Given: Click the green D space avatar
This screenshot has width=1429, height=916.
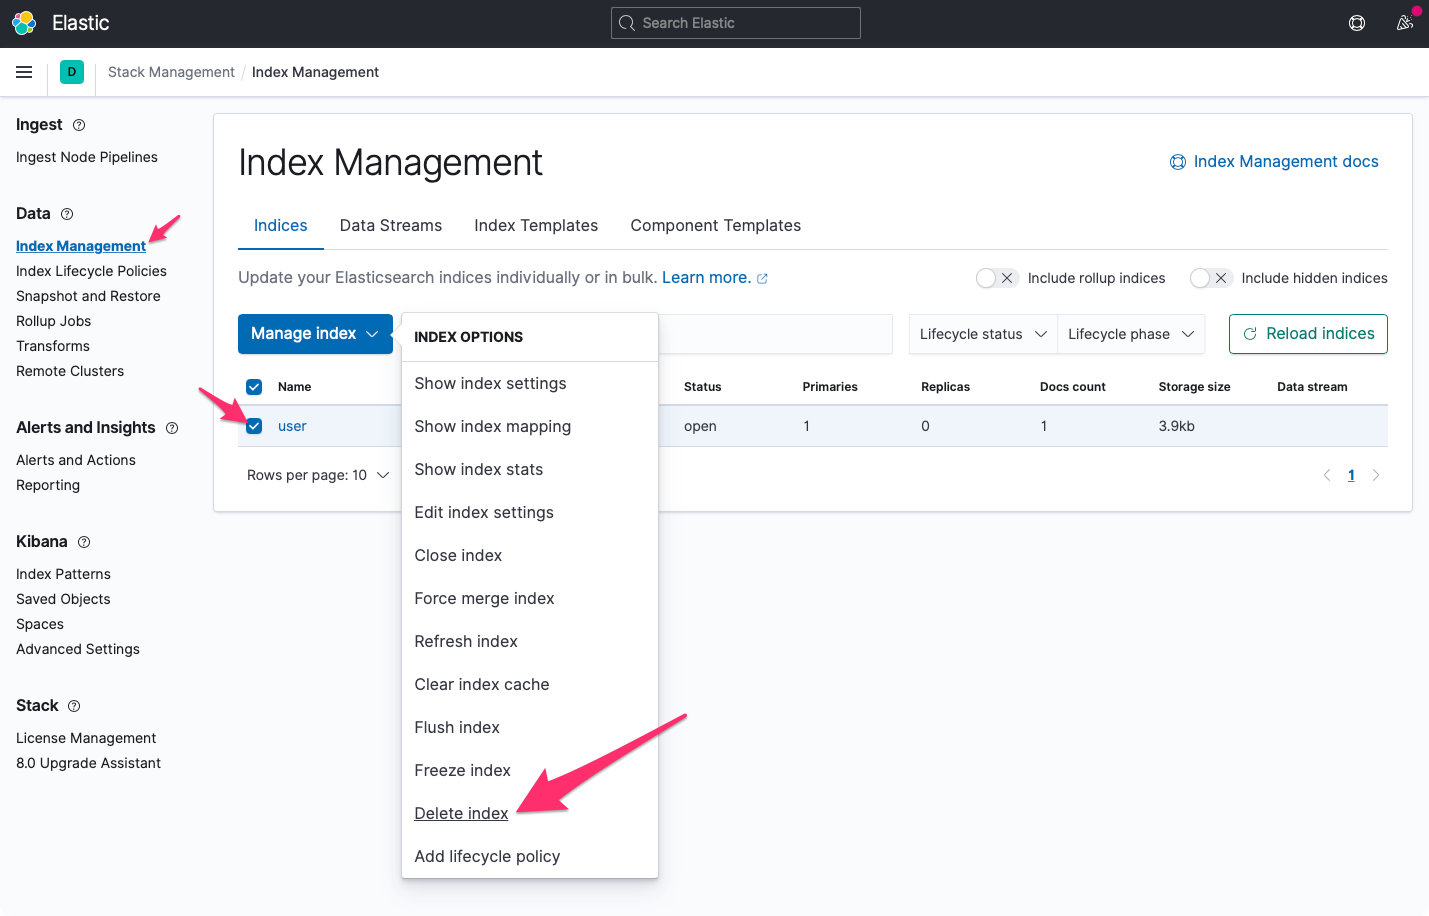Looking at the screenshot, I should (x=72, y=72).
